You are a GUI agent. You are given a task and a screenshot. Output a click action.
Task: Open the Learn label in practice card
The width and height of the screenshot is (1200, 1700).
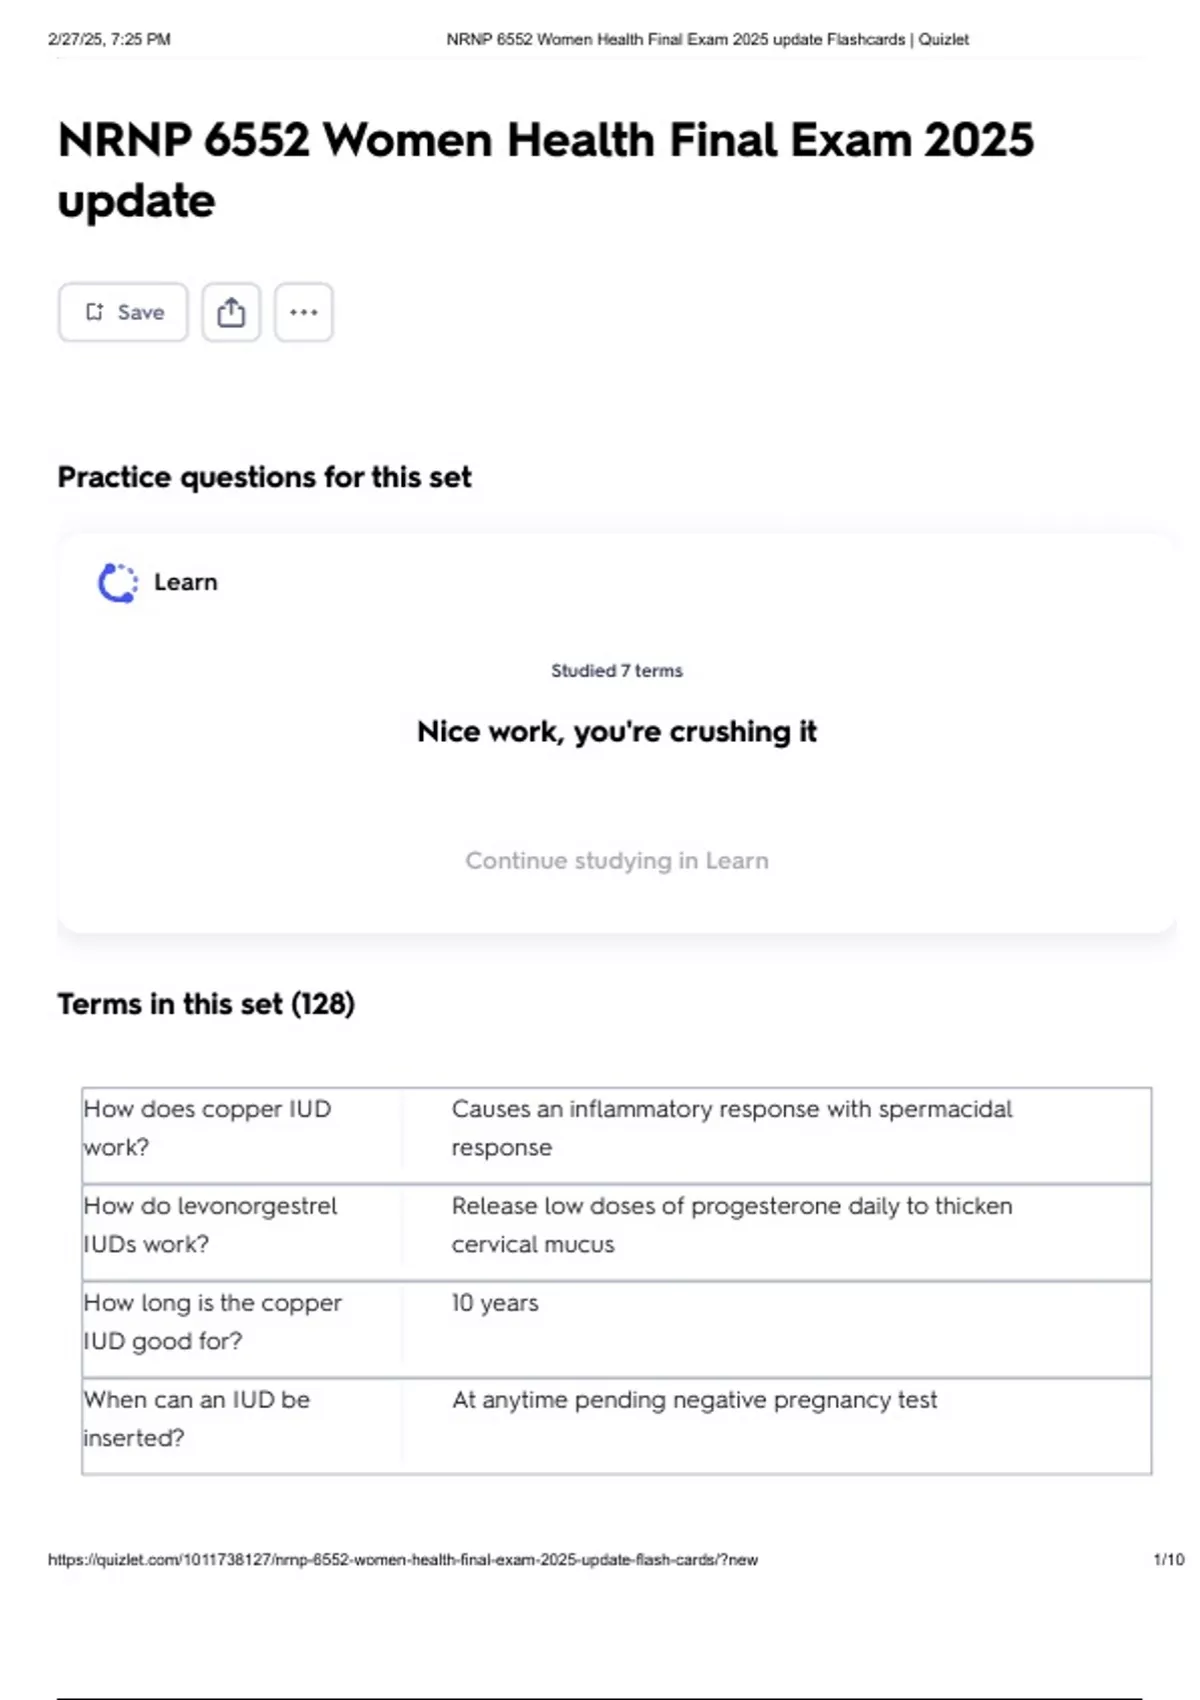point(185,582)
